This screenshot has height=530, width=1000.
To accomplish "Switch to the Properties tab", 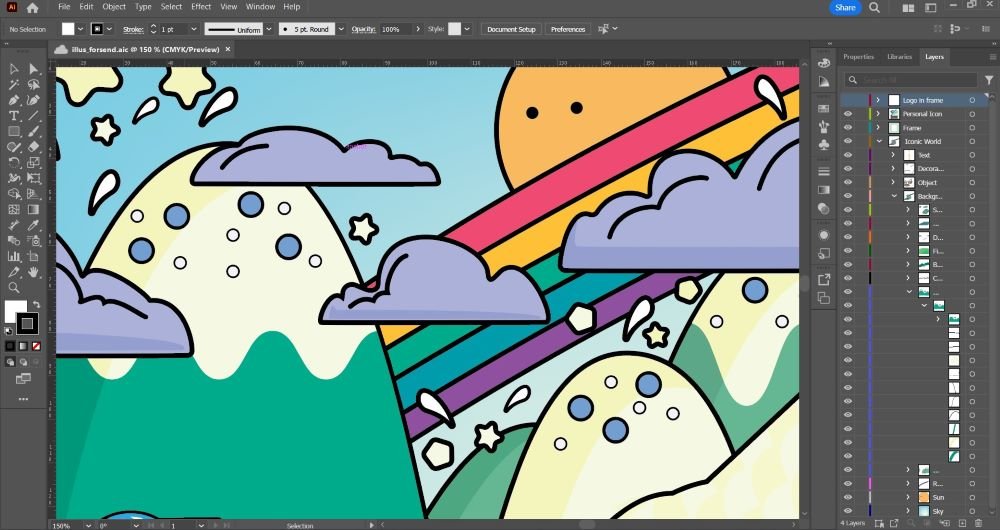I will [858, 57].
